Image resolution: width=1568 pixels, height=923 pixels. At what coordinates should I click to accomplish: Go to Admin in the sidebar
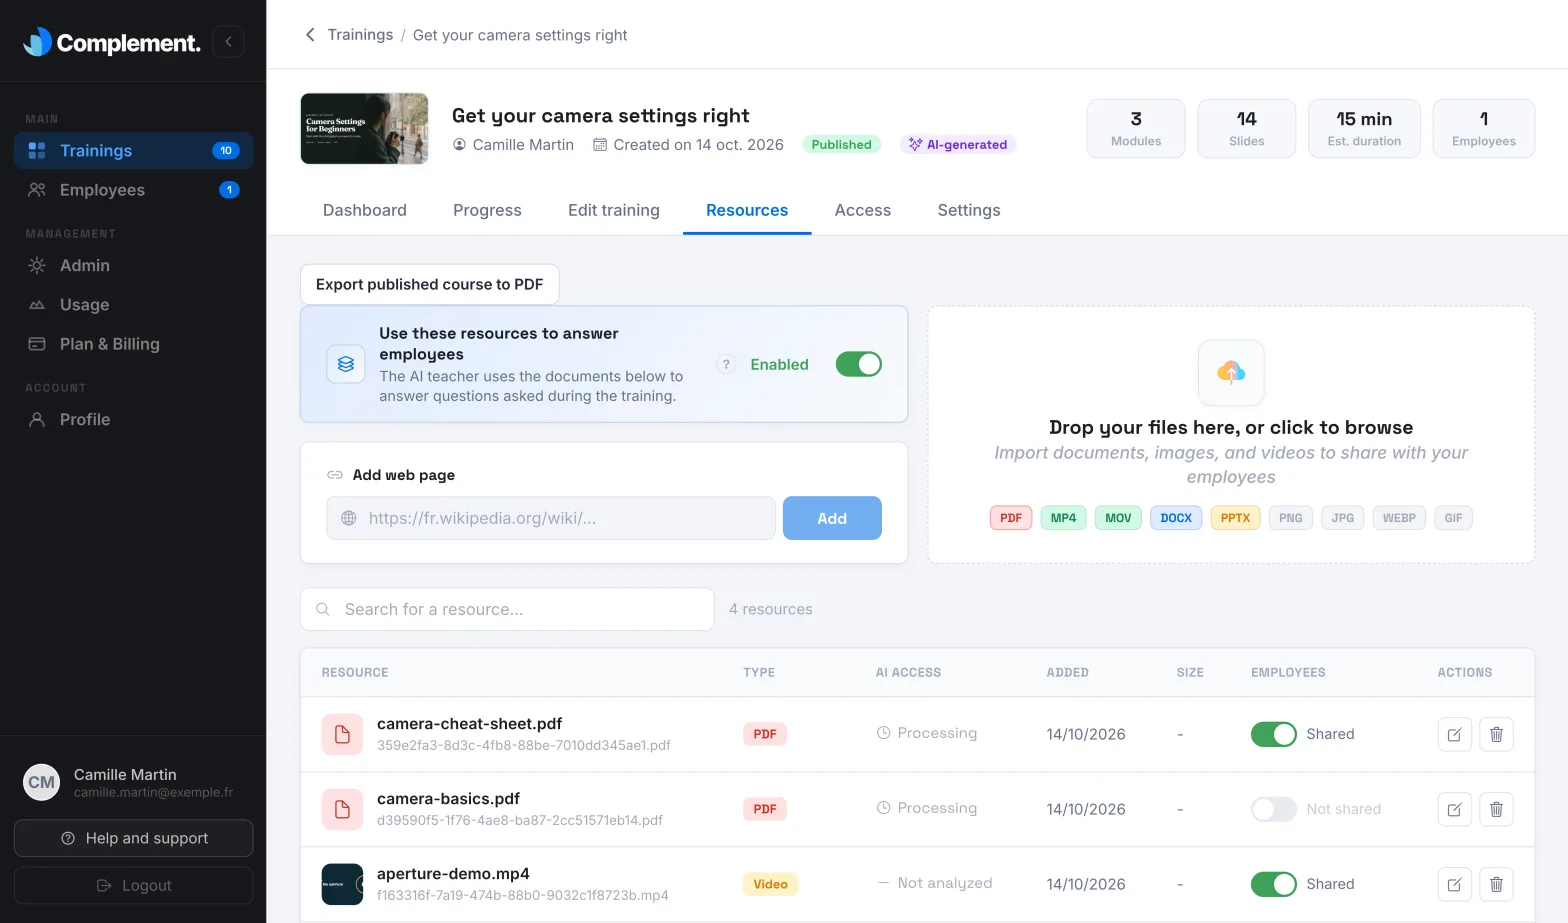click(x=133, y=265)
